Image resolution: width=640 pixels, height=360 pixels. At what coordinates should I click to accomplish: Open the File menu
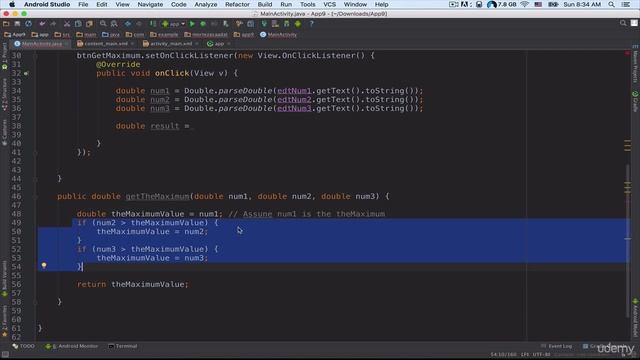point(83,4)
